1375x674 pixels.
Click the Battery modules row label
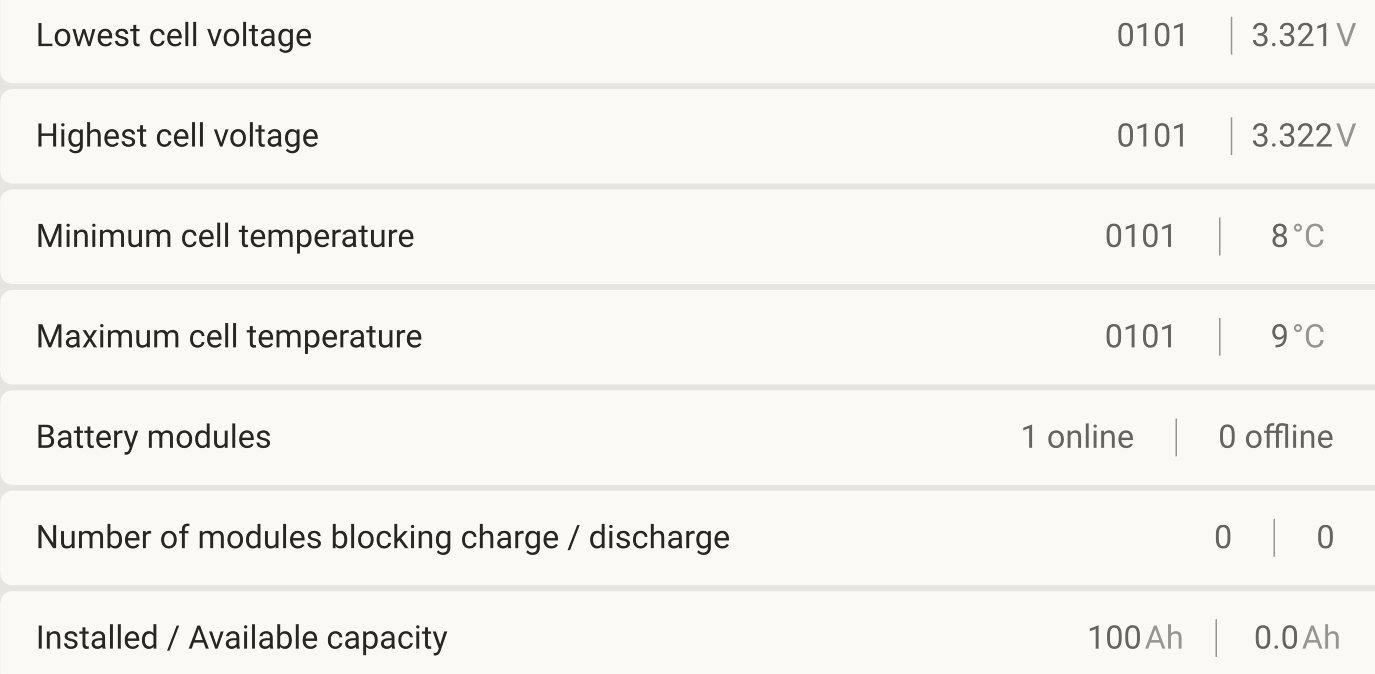(x=153, y=437)
